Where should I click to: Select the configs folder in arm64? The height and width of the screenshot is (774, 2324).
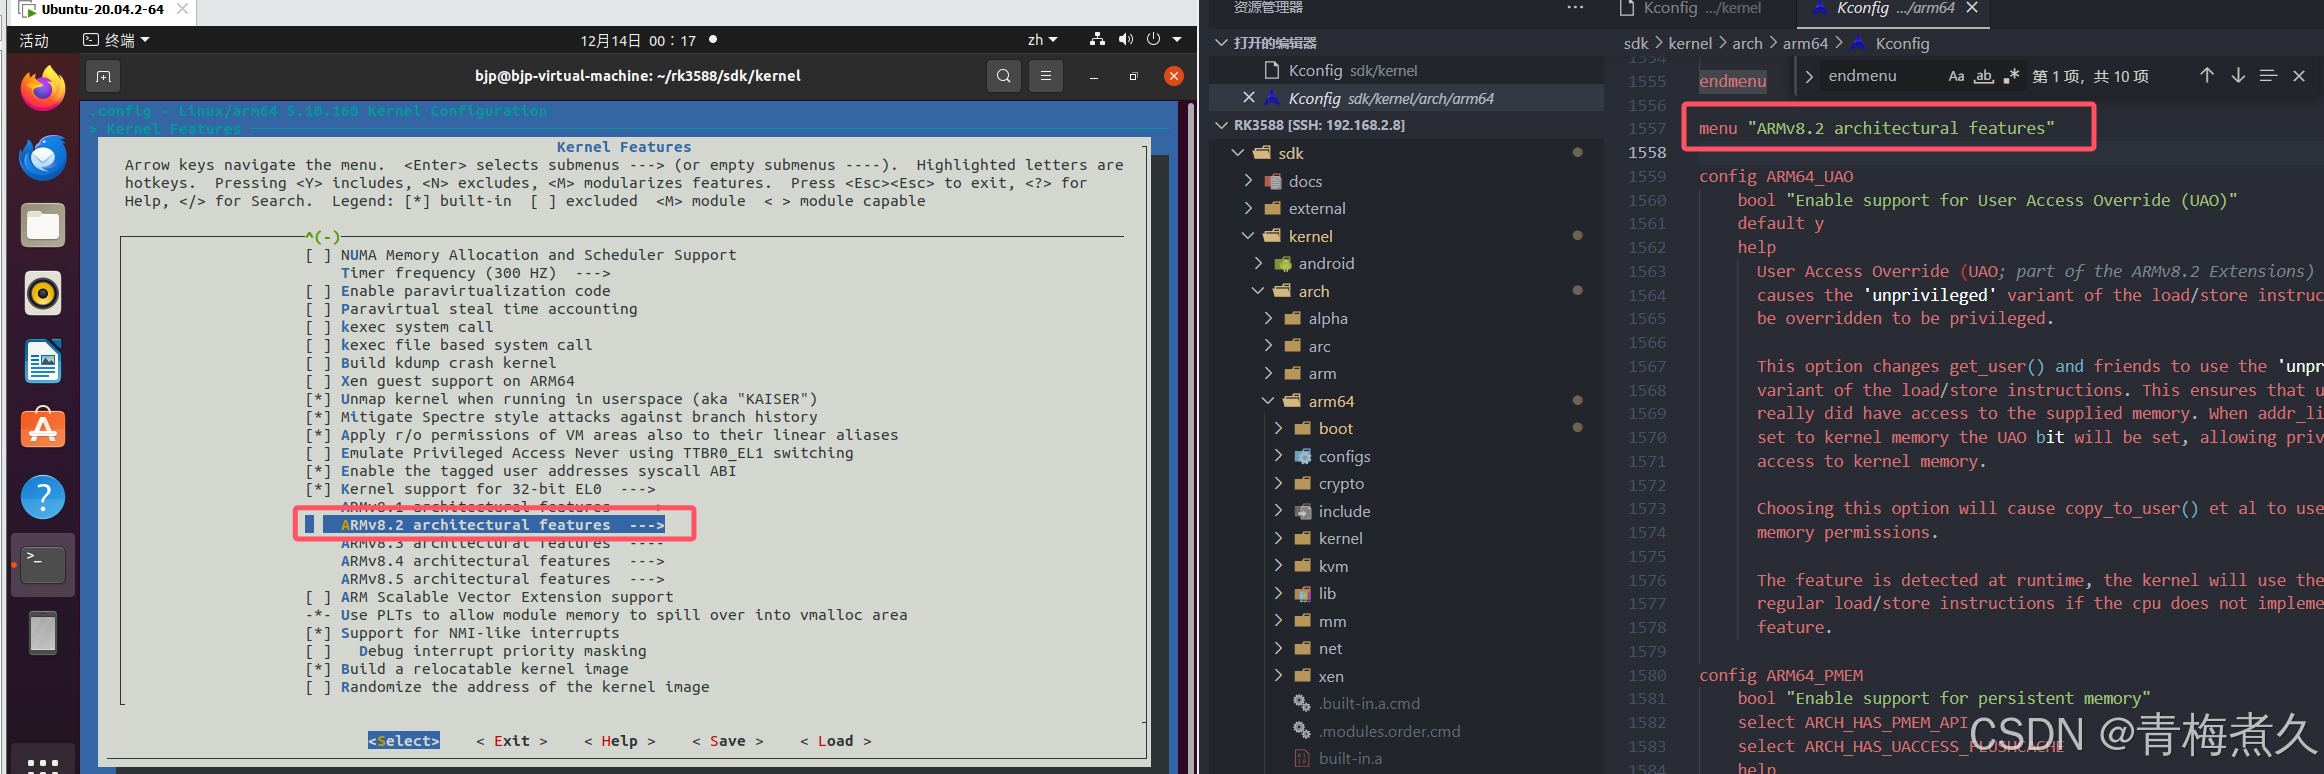pos(1343,456)
